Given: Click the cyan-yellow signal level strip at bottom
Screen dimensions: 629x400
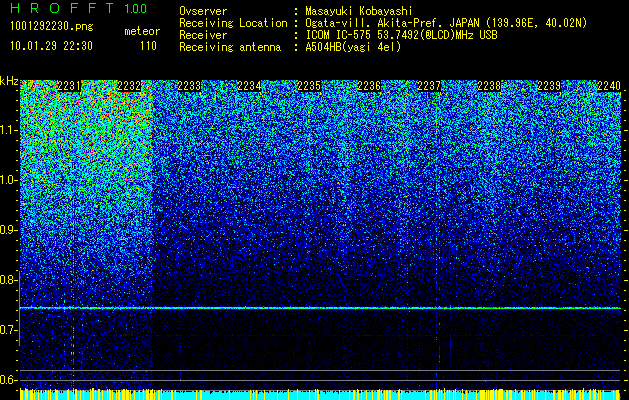Looking at the screenshot, I should (320, 394).
